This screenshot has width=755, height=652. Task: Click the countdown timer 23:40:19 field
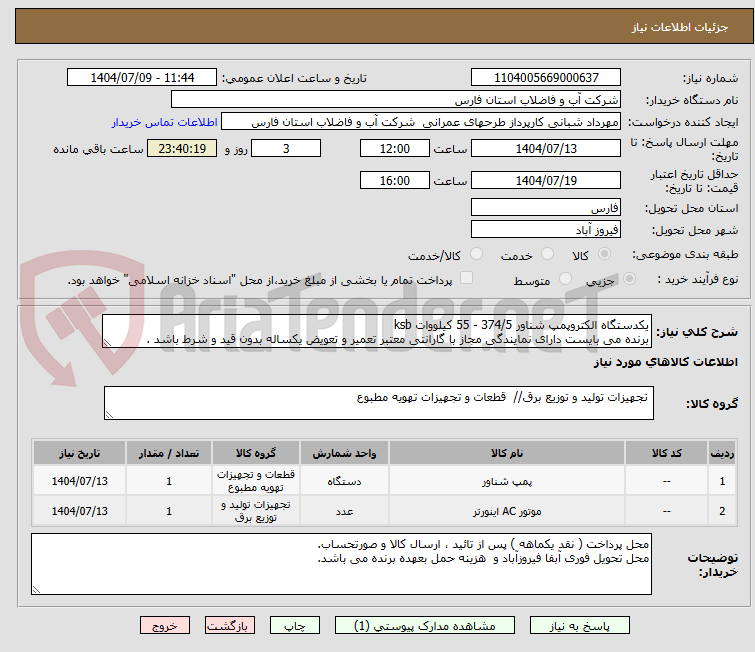[182, 148]
